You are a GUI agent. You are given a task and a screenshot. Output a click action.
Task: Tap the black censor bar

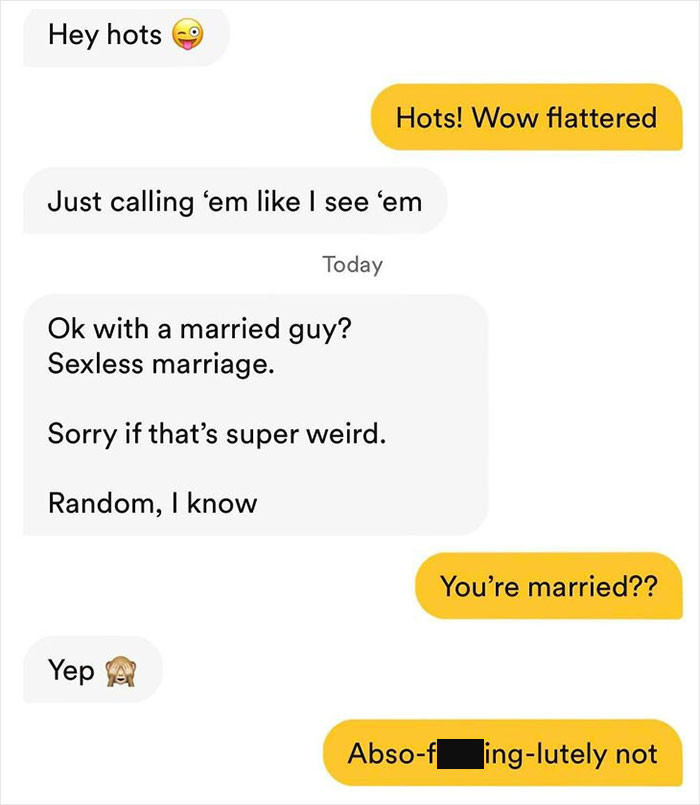460,754
